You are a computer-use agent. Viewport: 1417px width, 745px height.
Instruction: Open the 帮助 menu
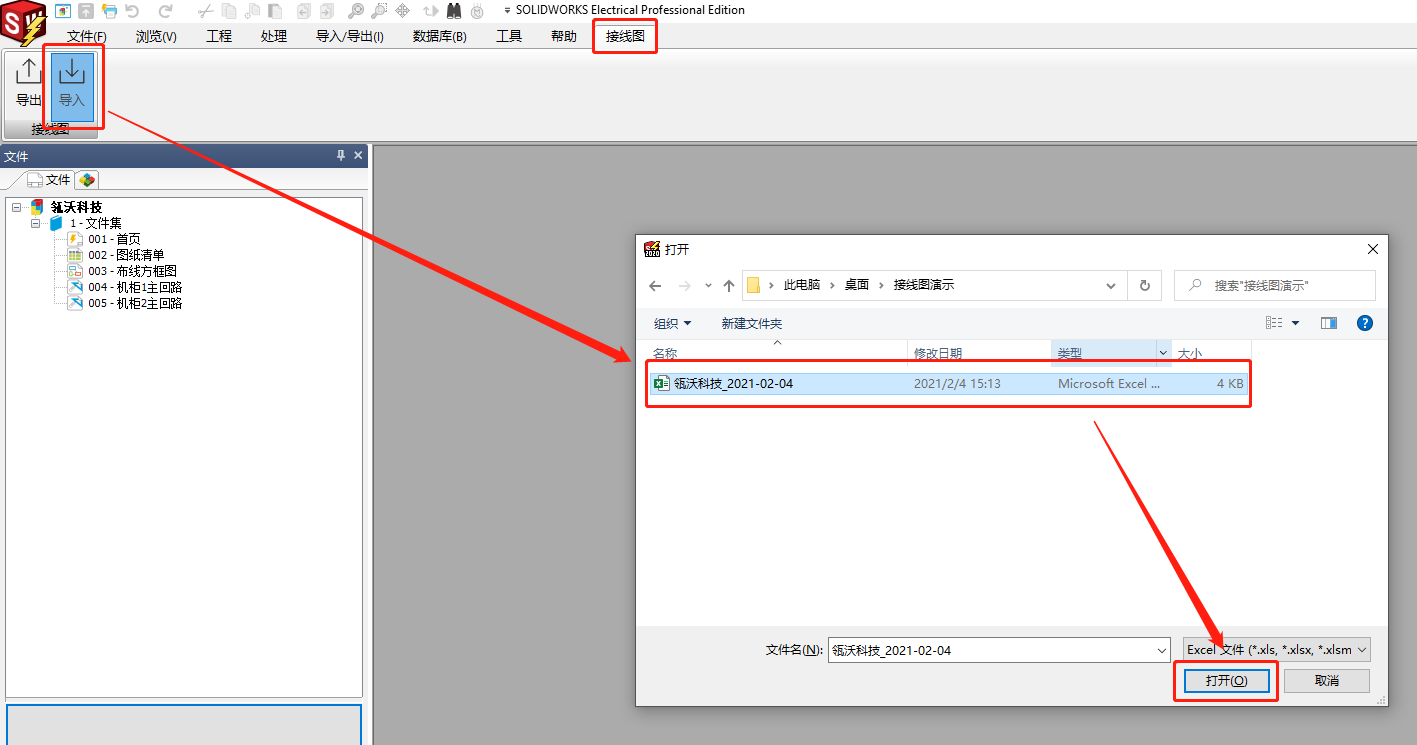coord(564,36)
